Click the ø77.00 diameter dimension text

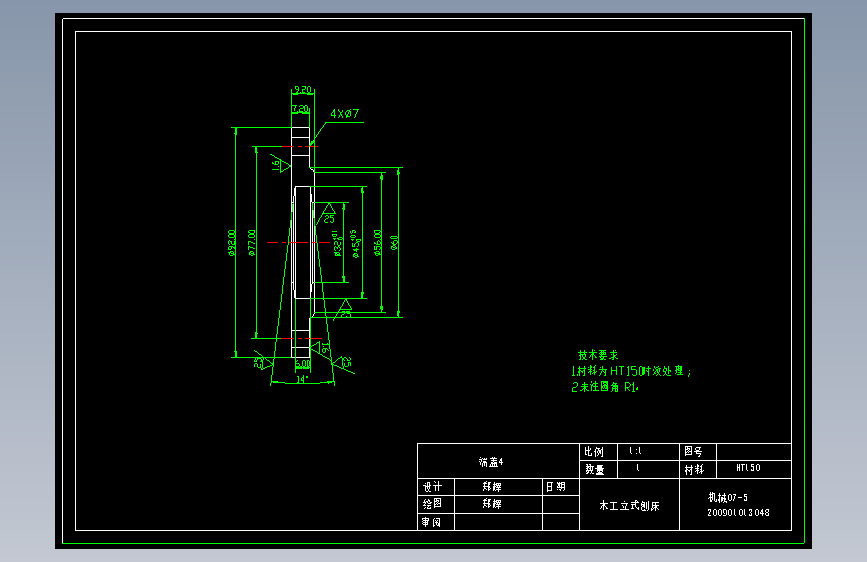(x=252, y=243)
